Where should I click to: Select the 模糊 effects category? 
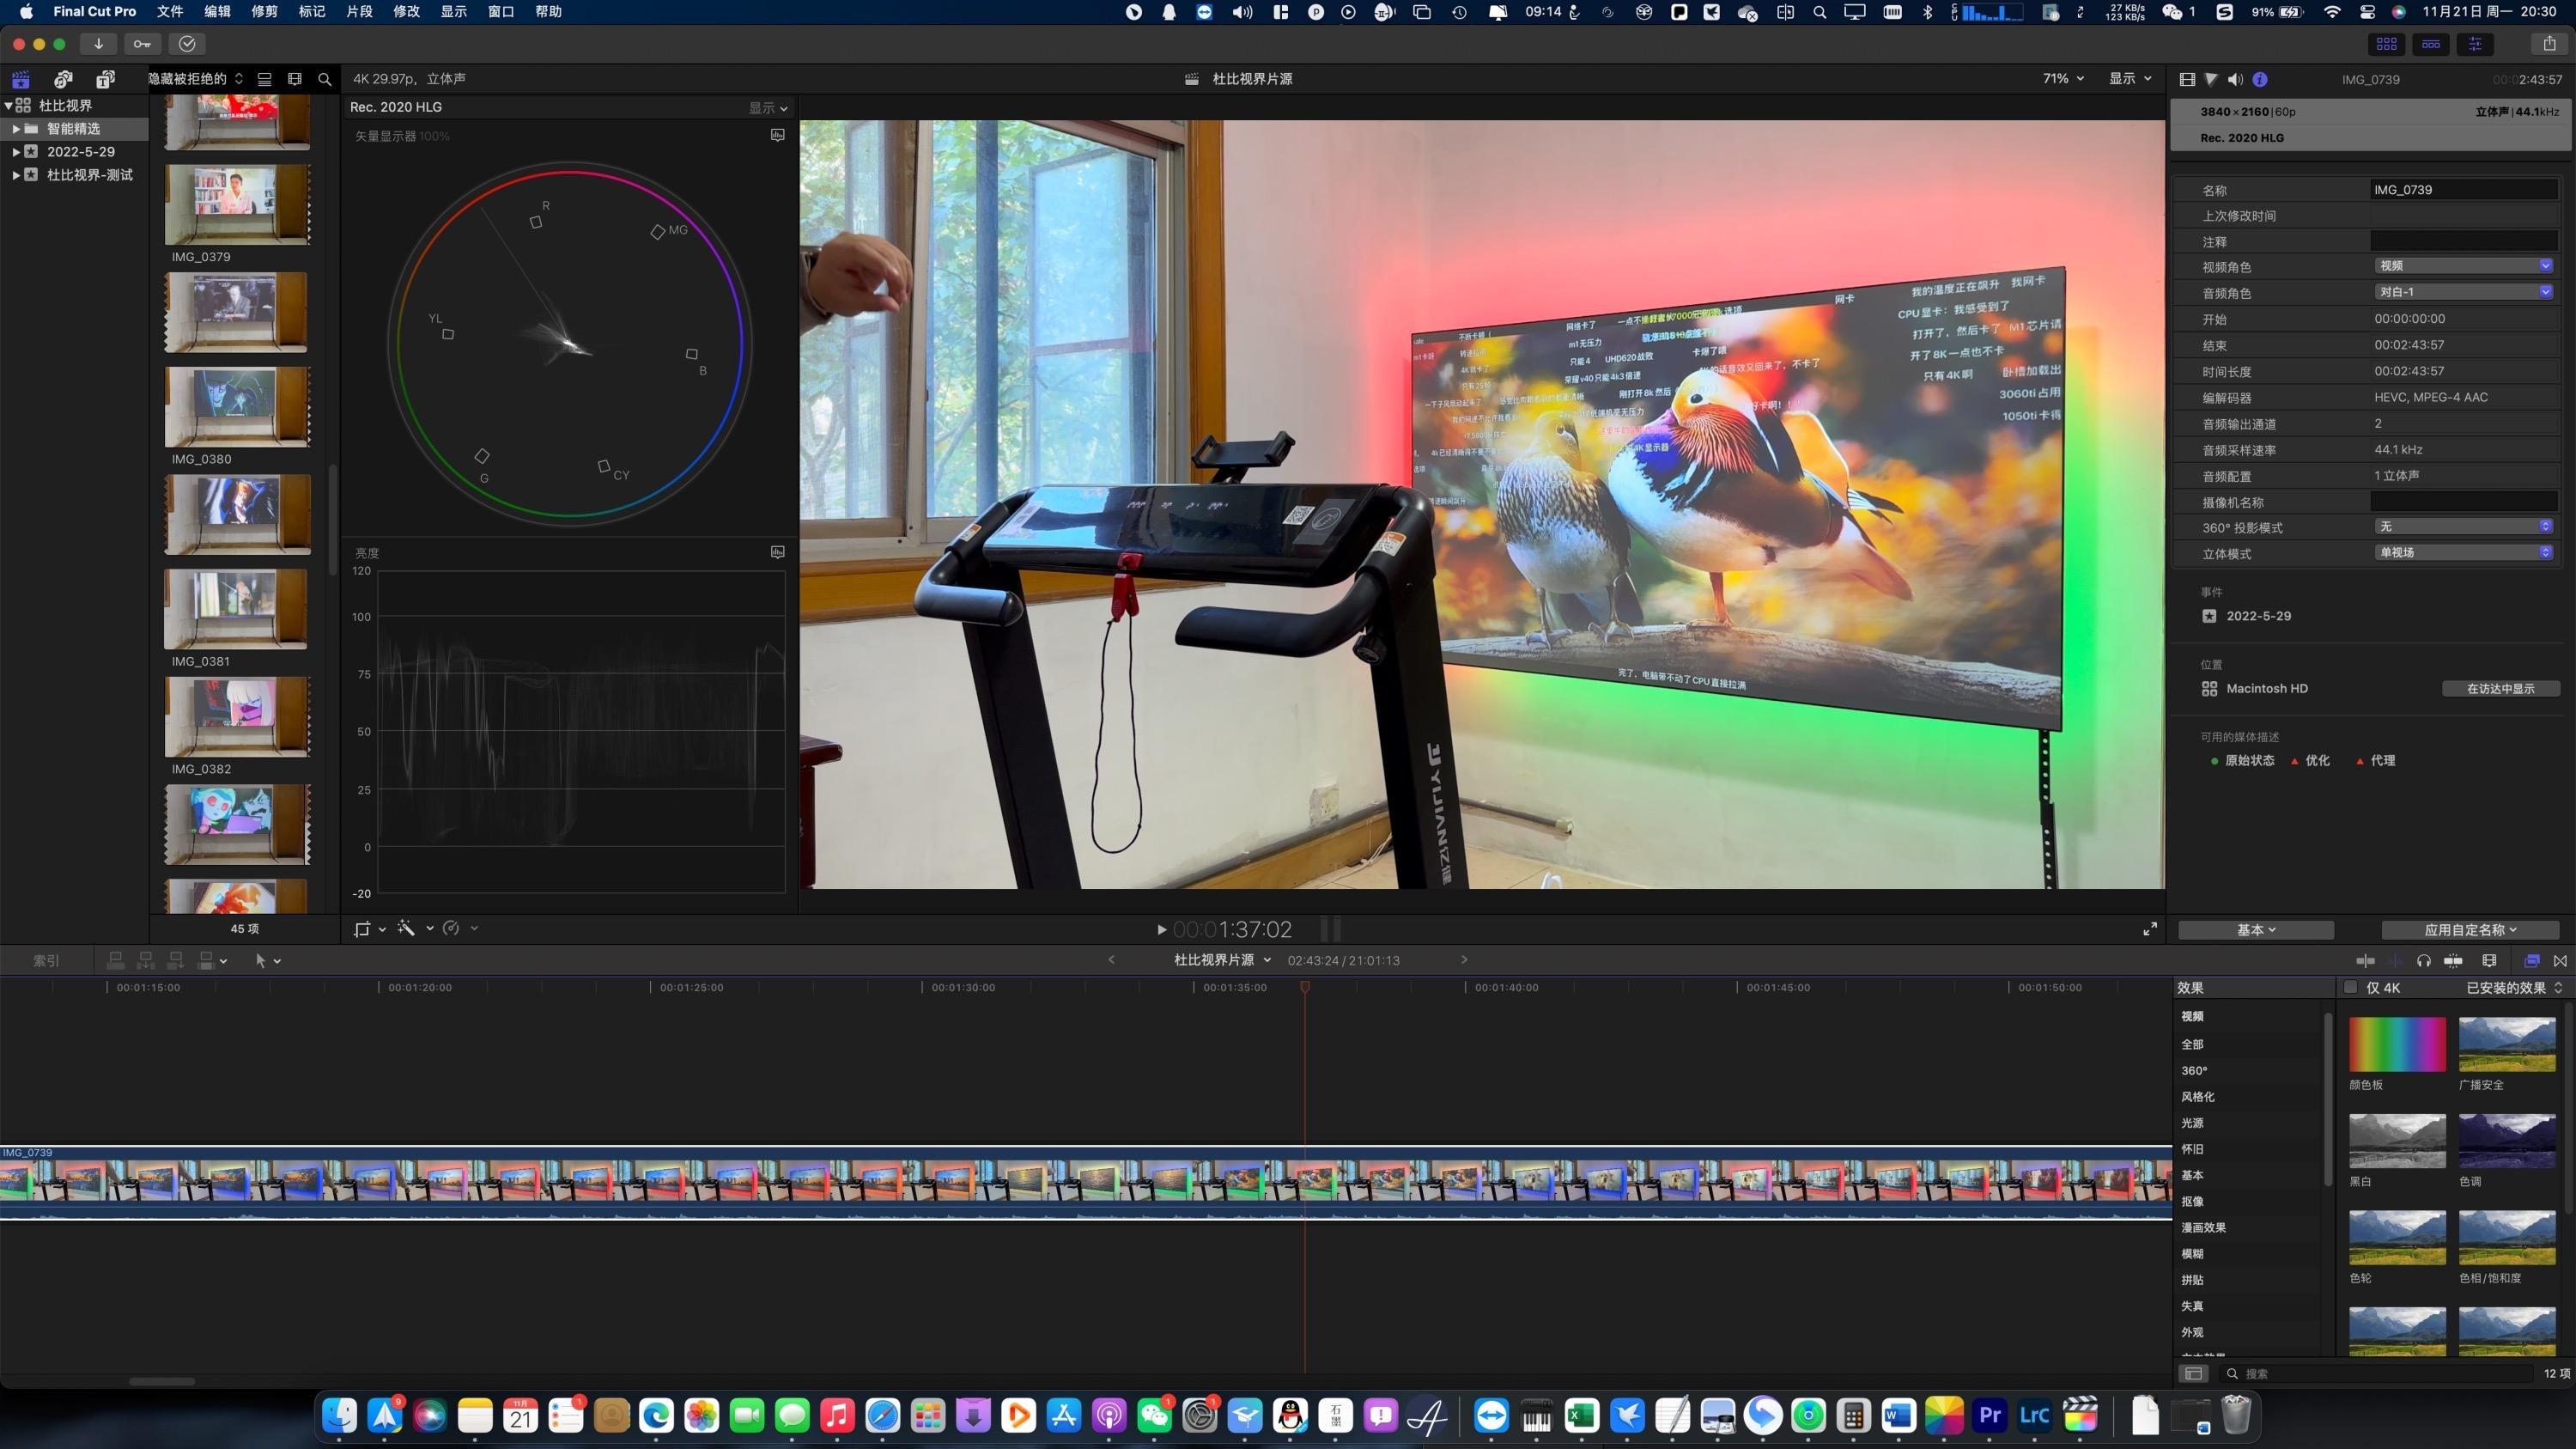tap(2192, 1254)
